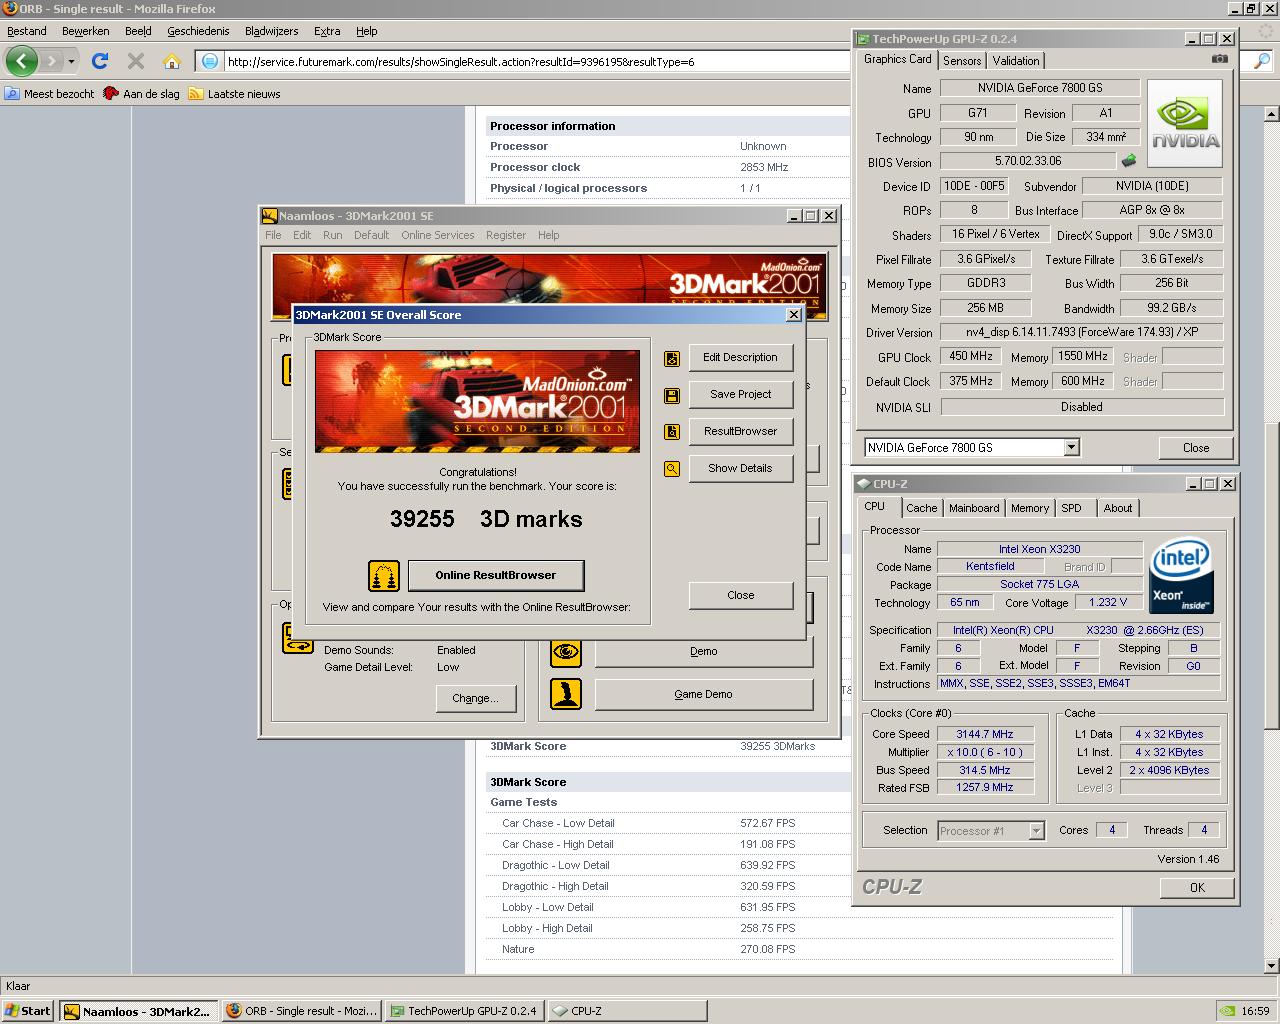Switch to ORB Firefox taskbar button
This screenshot has width=1280, height=1024.
[x=302, y=1011]
